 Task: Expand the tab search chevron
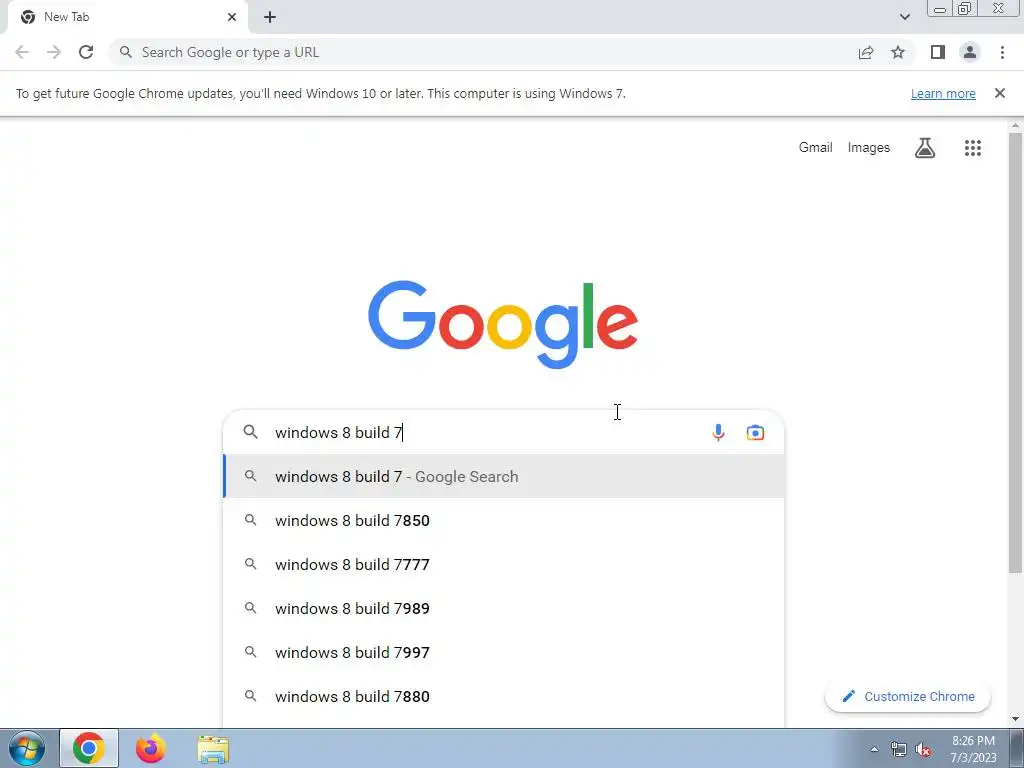click(904, 17)
